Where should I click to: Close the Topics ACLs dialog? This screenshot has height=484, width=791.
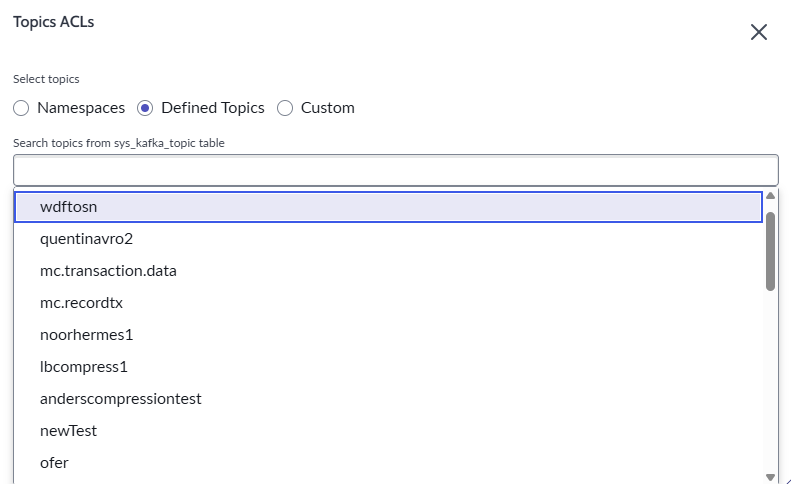pyautogui.click(x=758, y=32)
